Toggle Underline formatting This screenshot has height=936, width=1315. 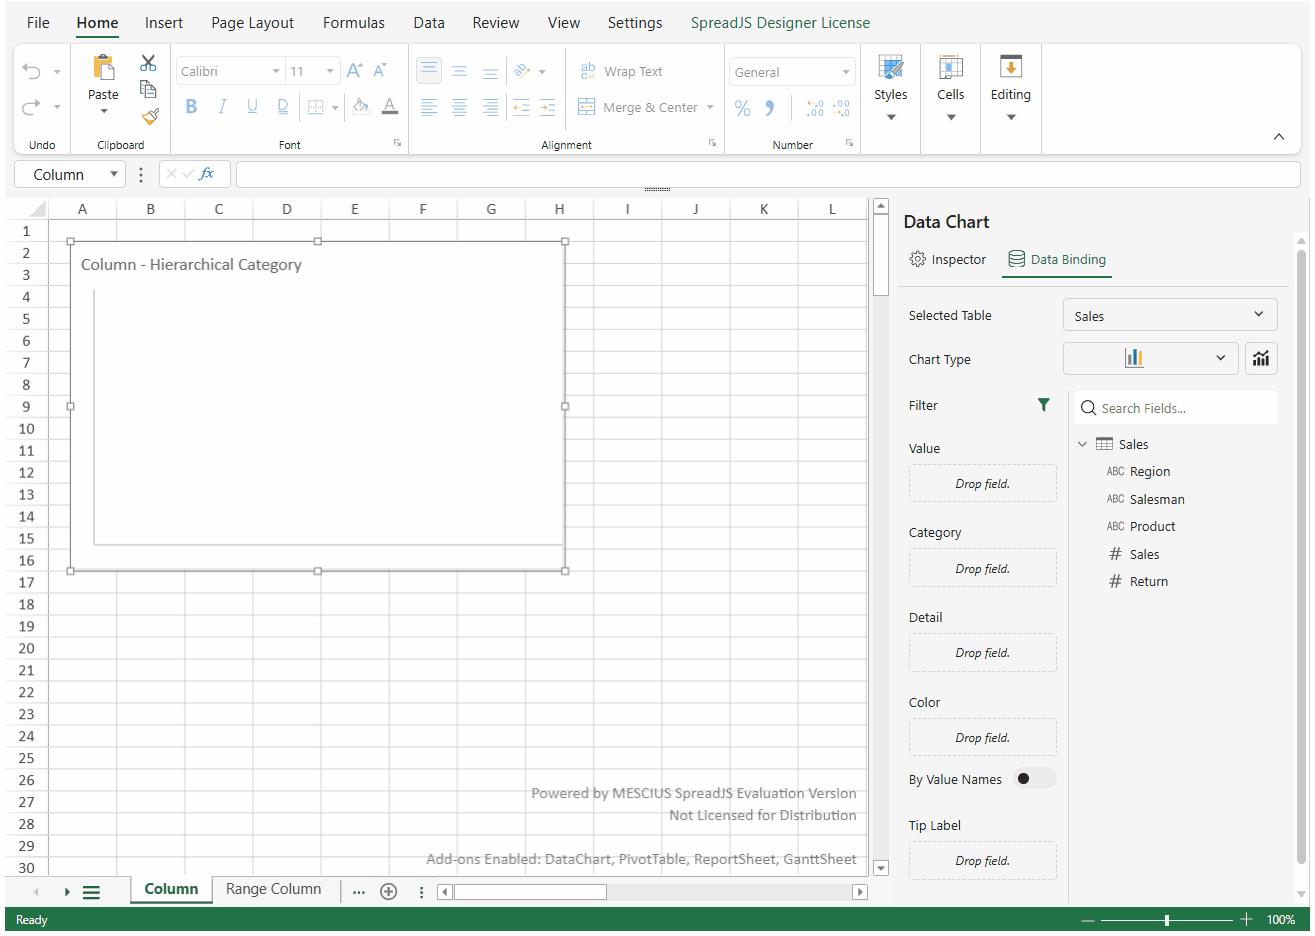click(x=252, y=106)
